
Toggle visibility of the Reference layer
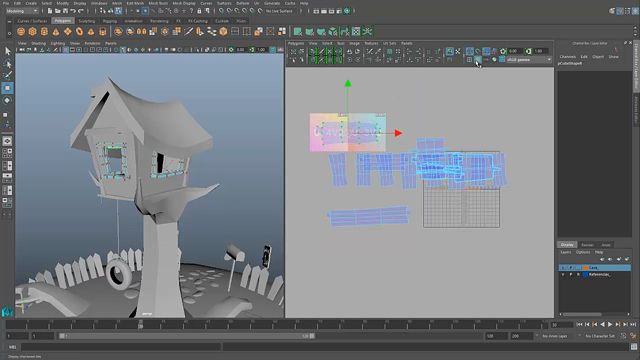pos(563,275)
